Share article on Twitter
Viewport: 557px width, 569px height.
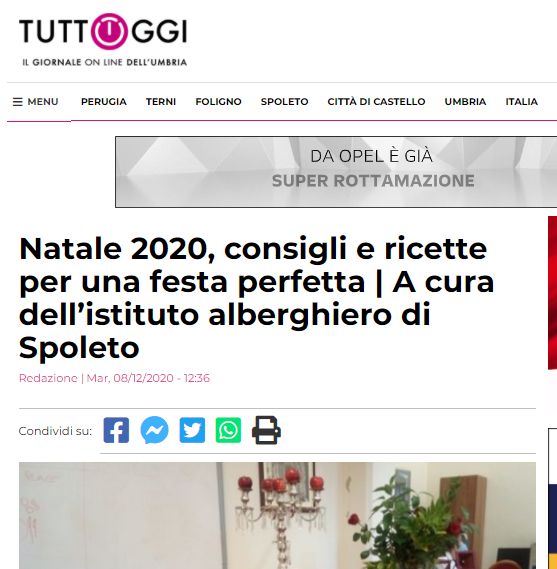tap(192, 430)
